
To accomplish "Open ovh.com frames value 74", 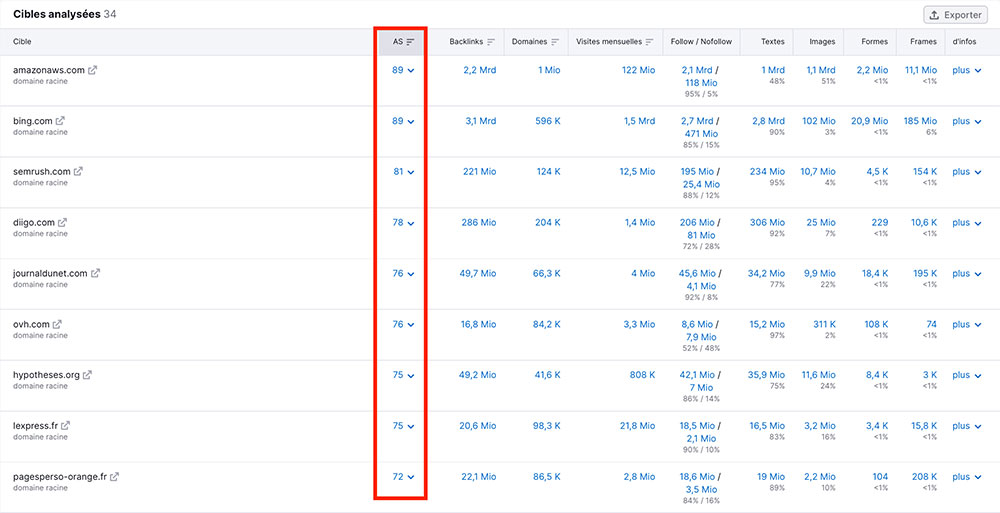I will pos(932,324).
